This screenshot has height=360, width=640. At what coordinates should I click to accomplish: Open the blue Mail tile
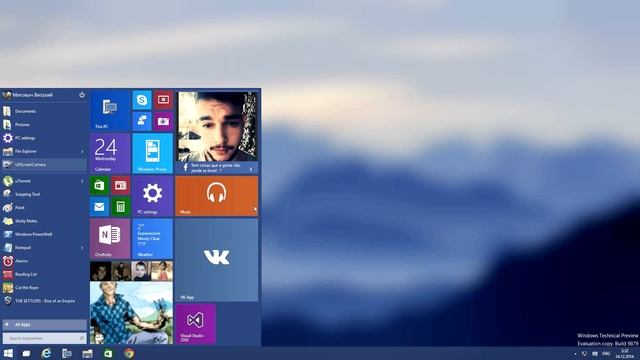click(99, 207)
